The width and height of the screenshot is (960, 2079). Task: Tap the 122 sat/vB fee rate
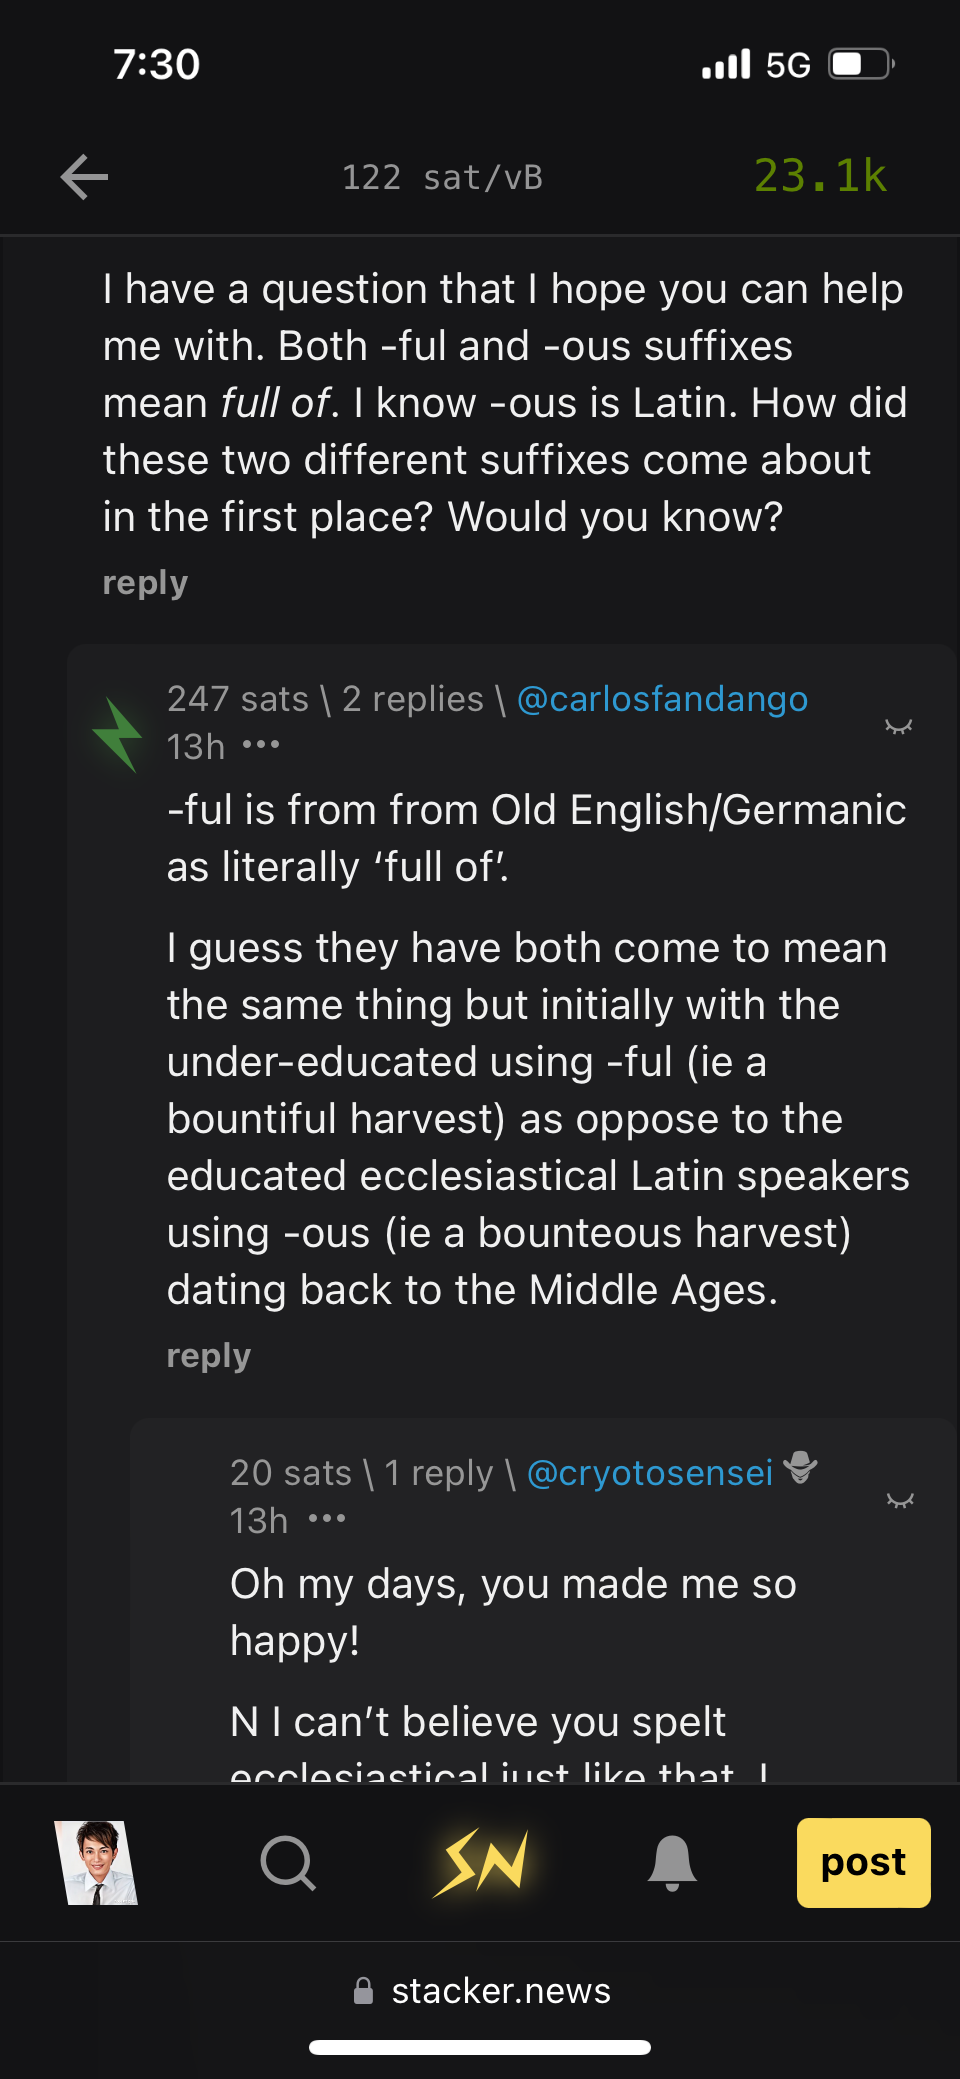click(442, 178)
